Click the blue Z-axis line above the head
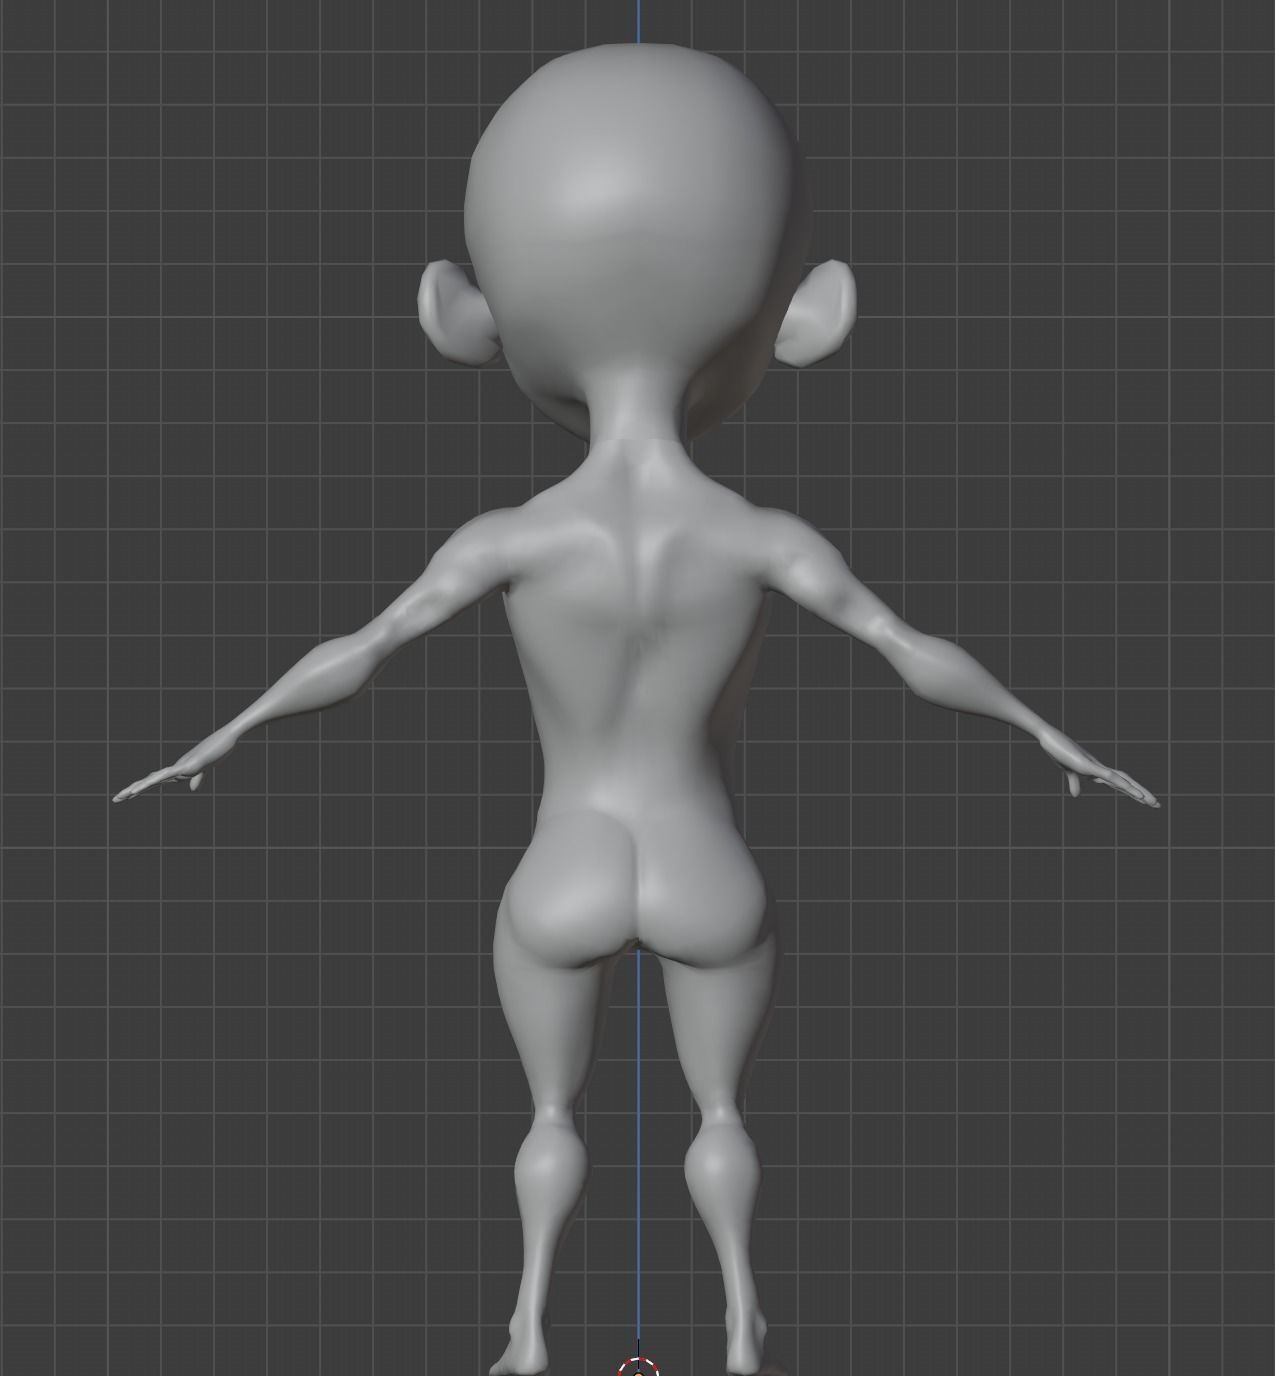1275x1376 pixels. 638,21
